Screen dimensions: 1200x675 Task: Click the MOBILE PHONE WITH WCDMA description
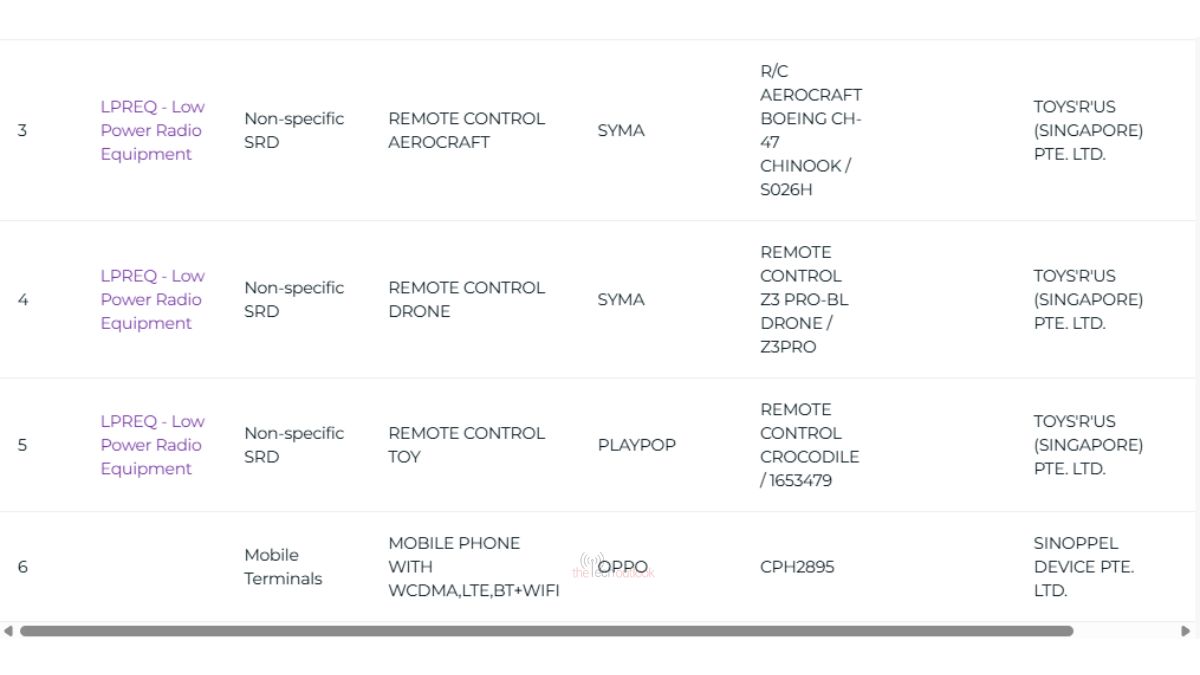coord(473,567)
